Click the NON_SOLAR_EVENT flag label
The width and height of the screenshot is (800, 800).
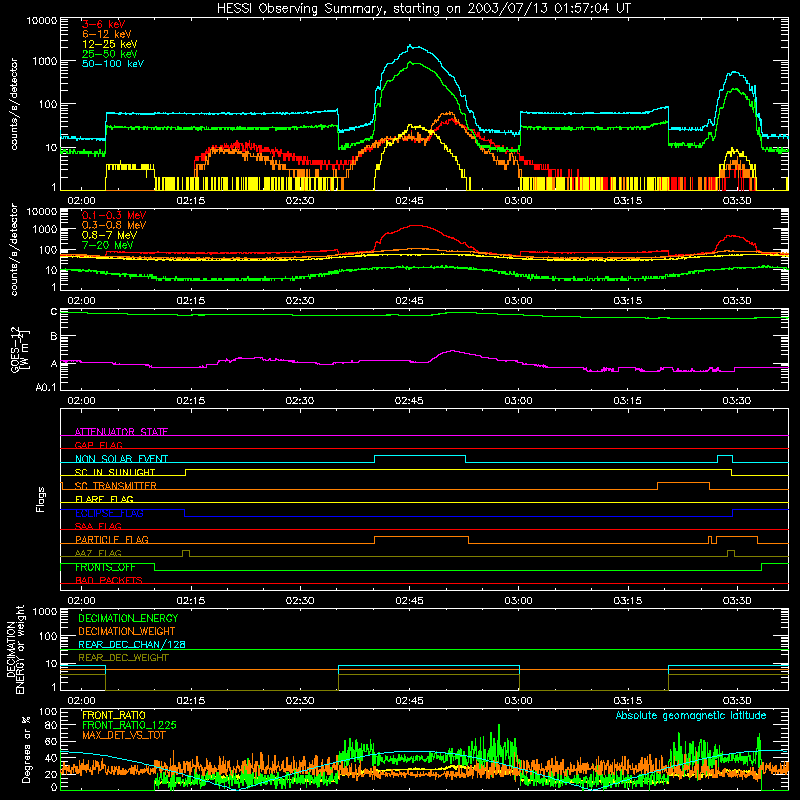click(121, 459)
